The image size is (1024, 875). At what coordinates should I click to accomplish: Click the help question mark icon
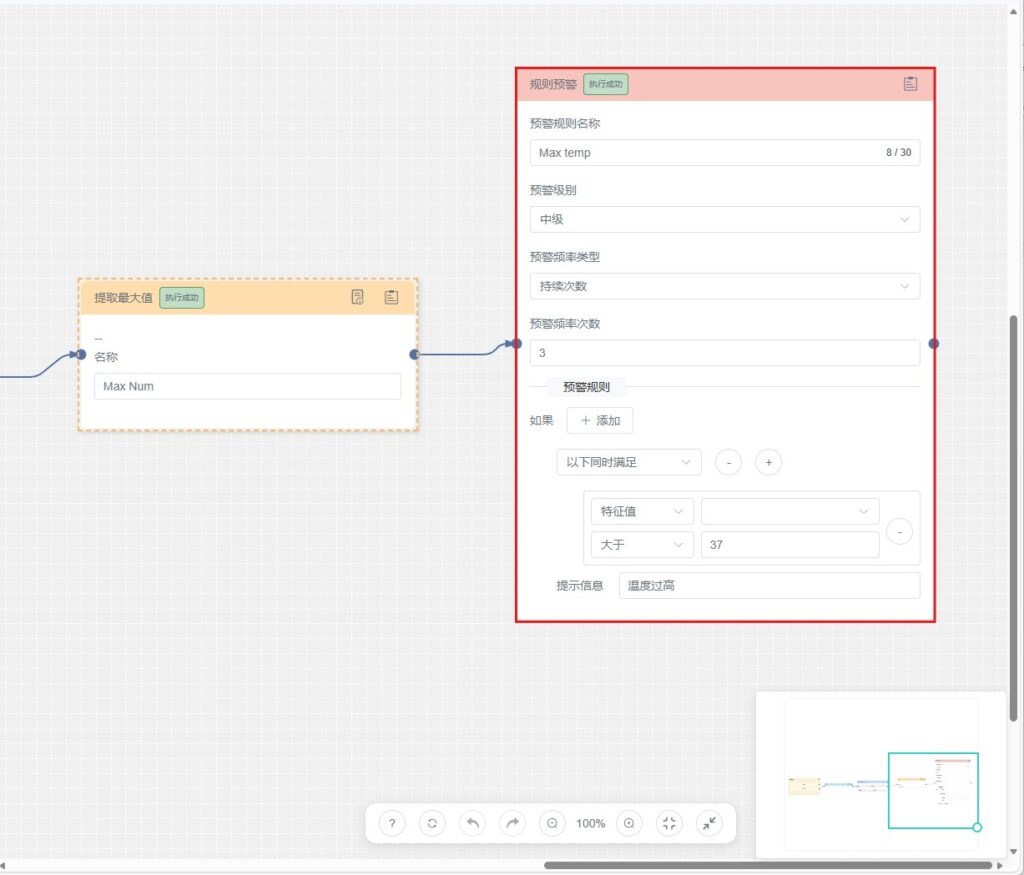392,823
